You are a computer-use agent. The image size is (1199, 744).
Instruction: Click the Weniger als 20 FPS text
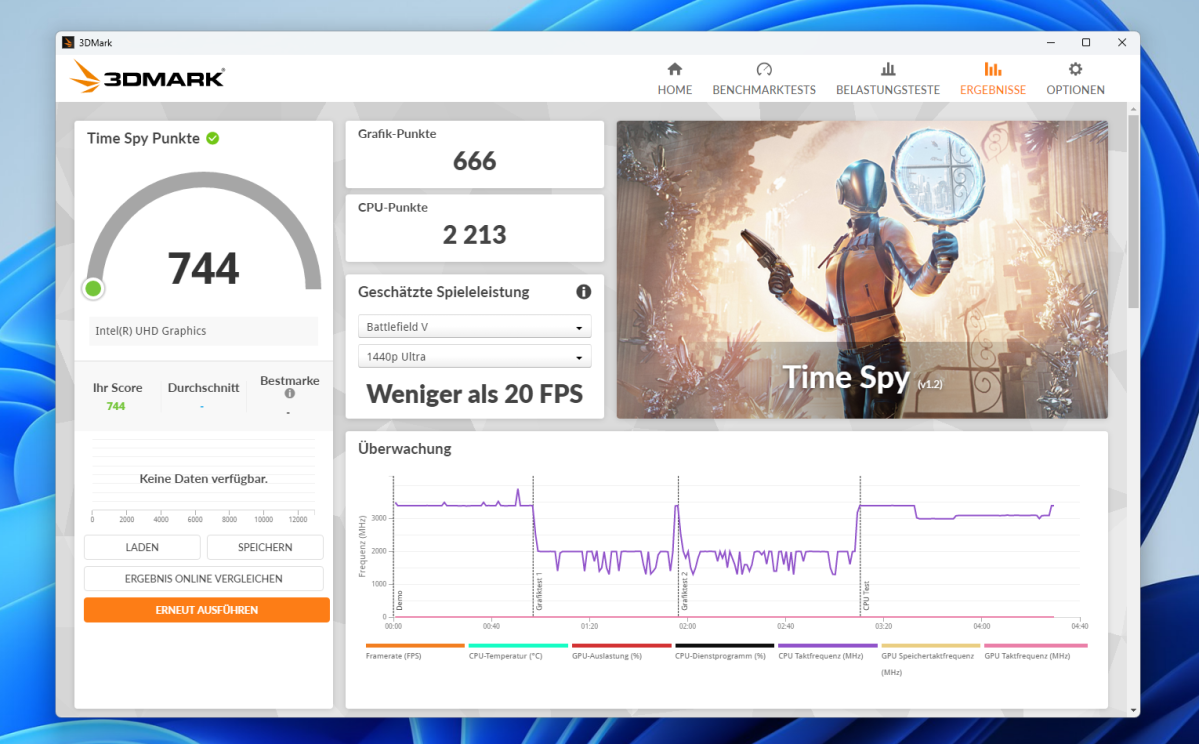click(474, 394)
